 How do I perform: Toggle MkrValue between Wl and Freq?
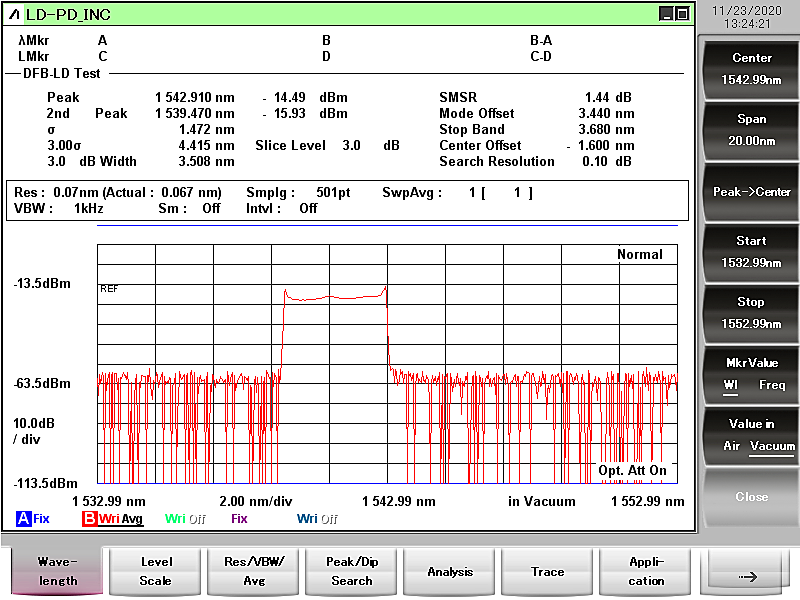pyautogui.click(x=751, y=374)
